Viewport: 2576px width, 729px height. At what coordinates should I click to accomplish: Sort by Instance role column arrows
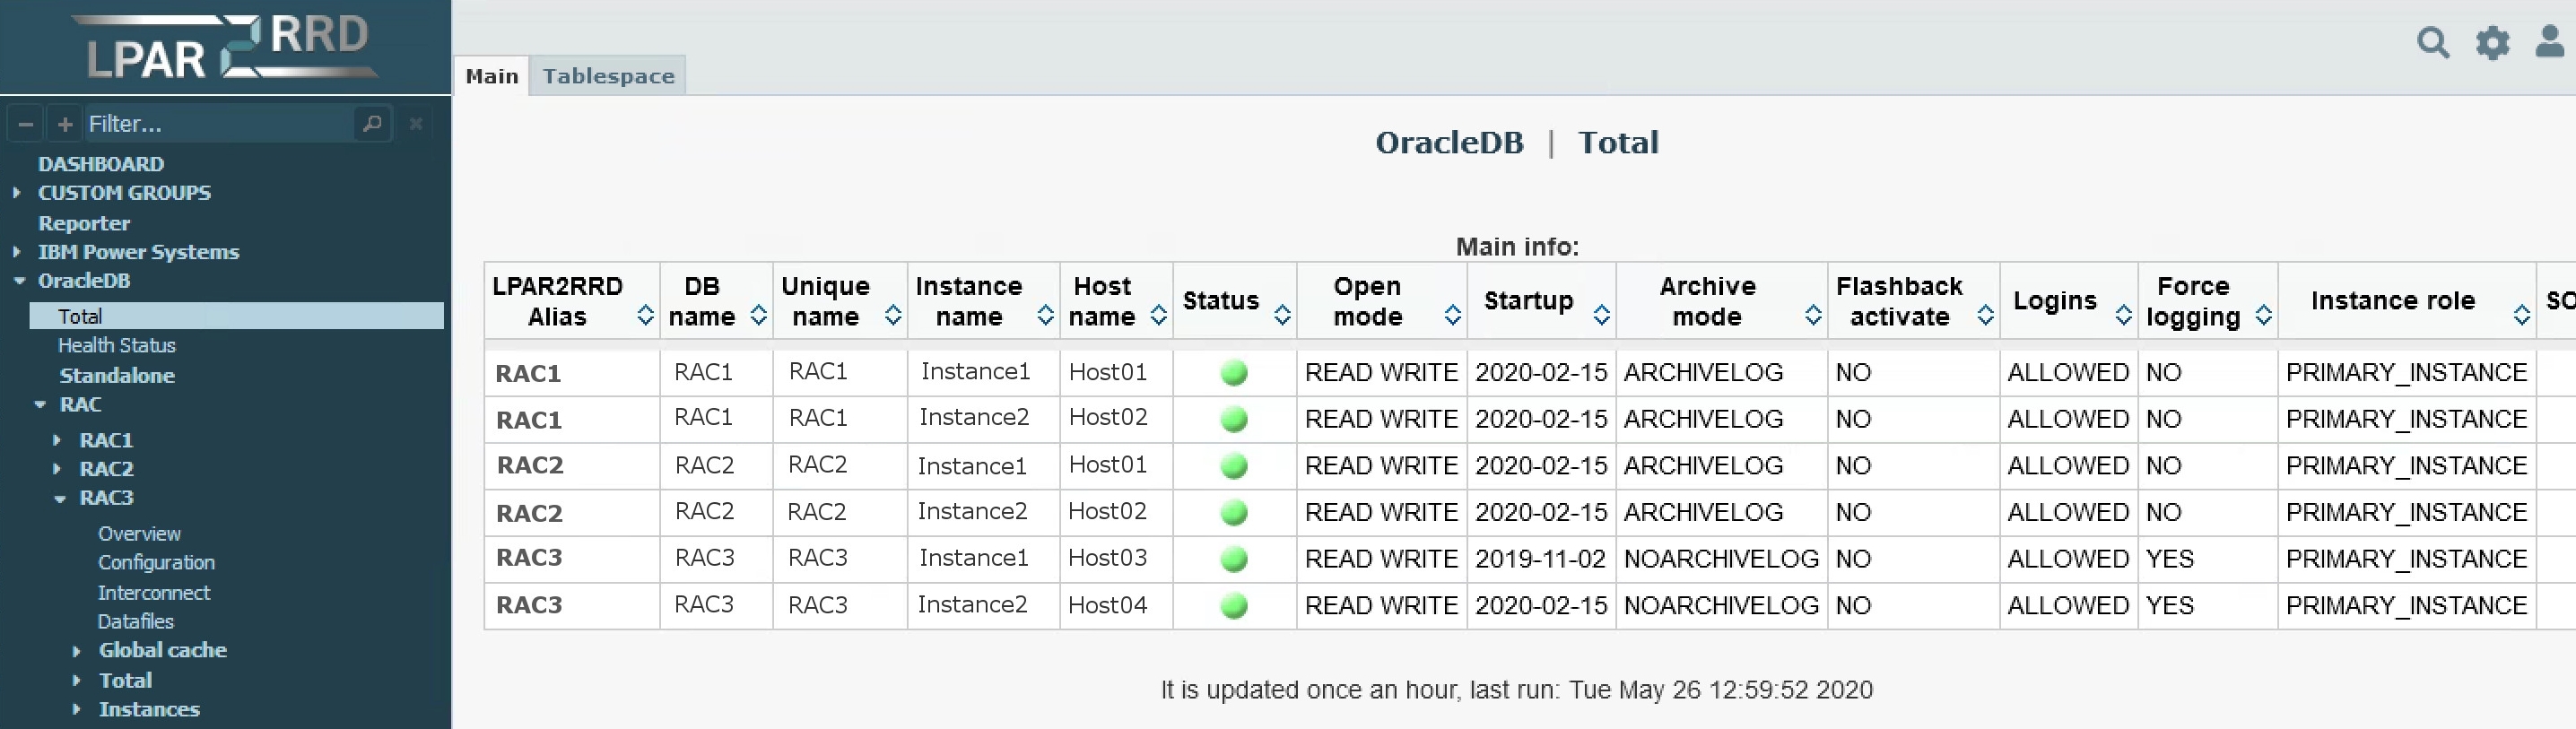(x=2521, y=316)
